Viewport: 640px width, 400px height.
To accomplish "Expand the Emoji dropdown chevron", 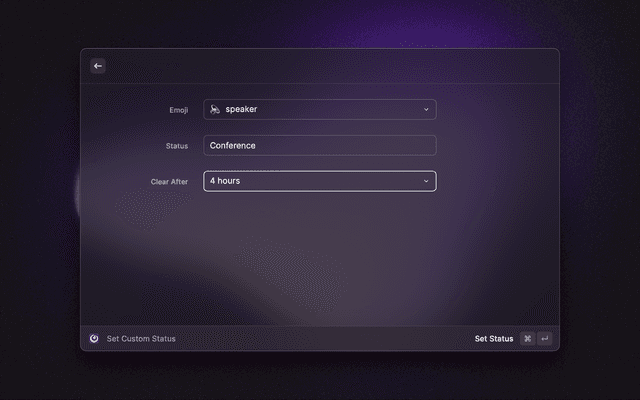I will 426,109.
